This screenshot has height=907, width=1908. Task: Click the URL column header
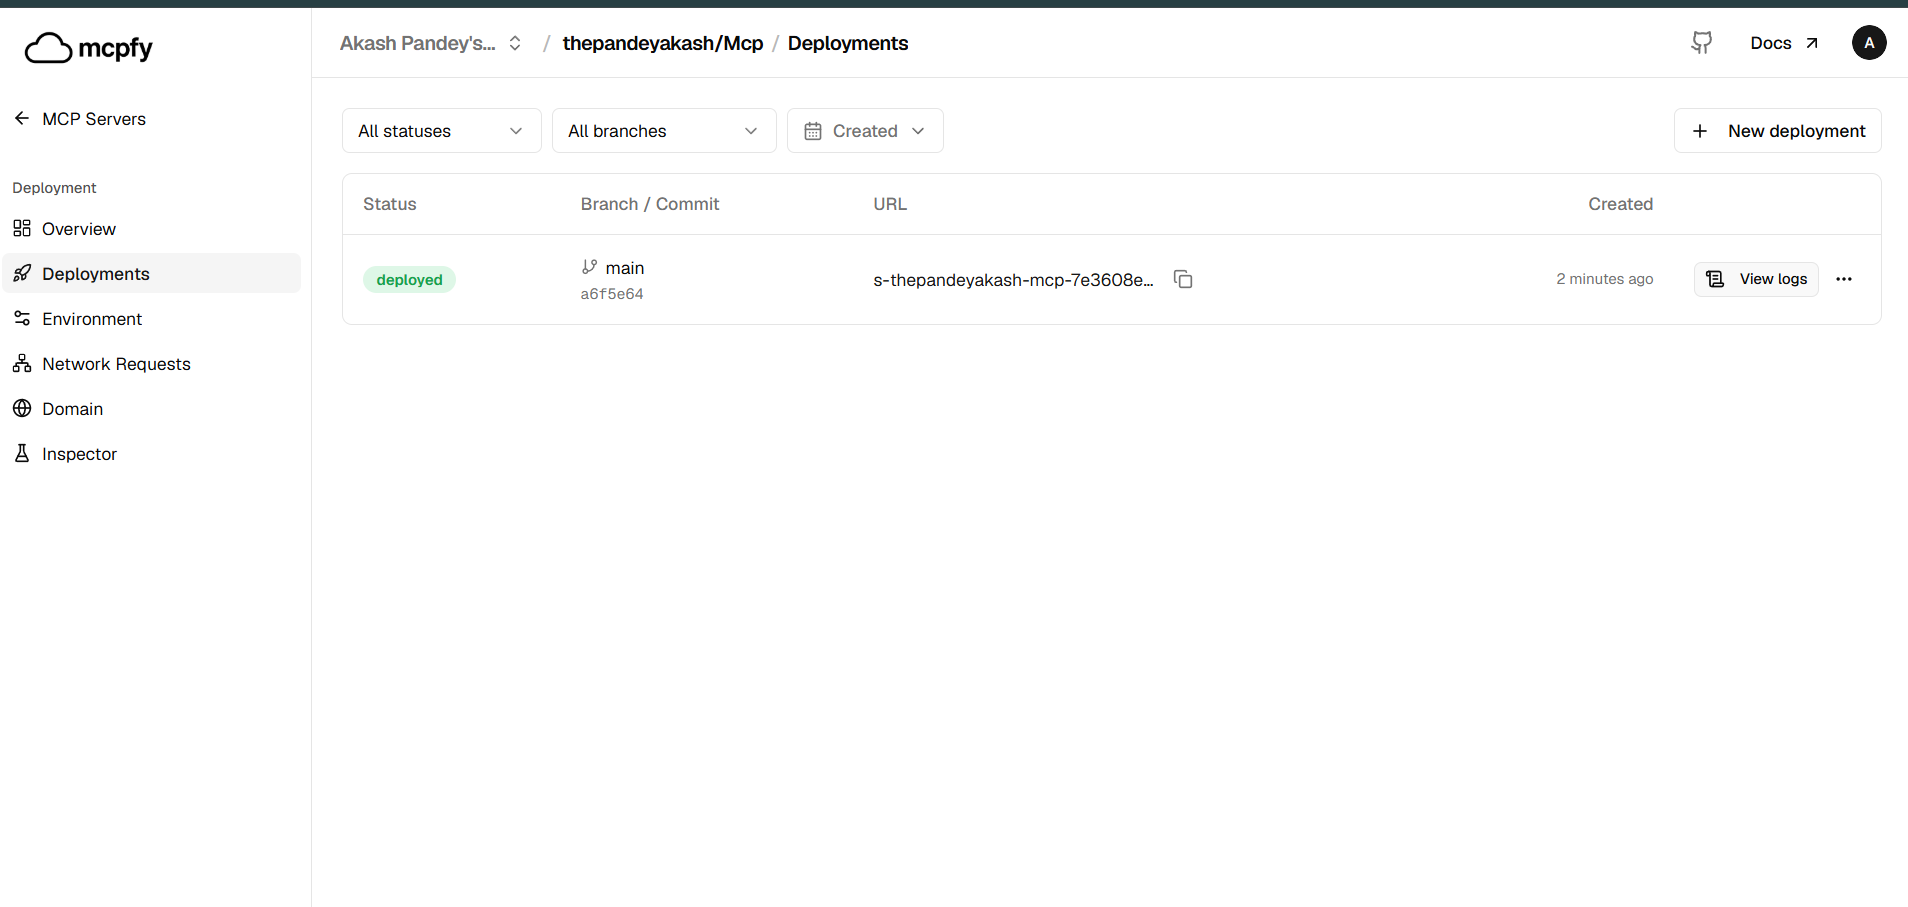point(890,204)
